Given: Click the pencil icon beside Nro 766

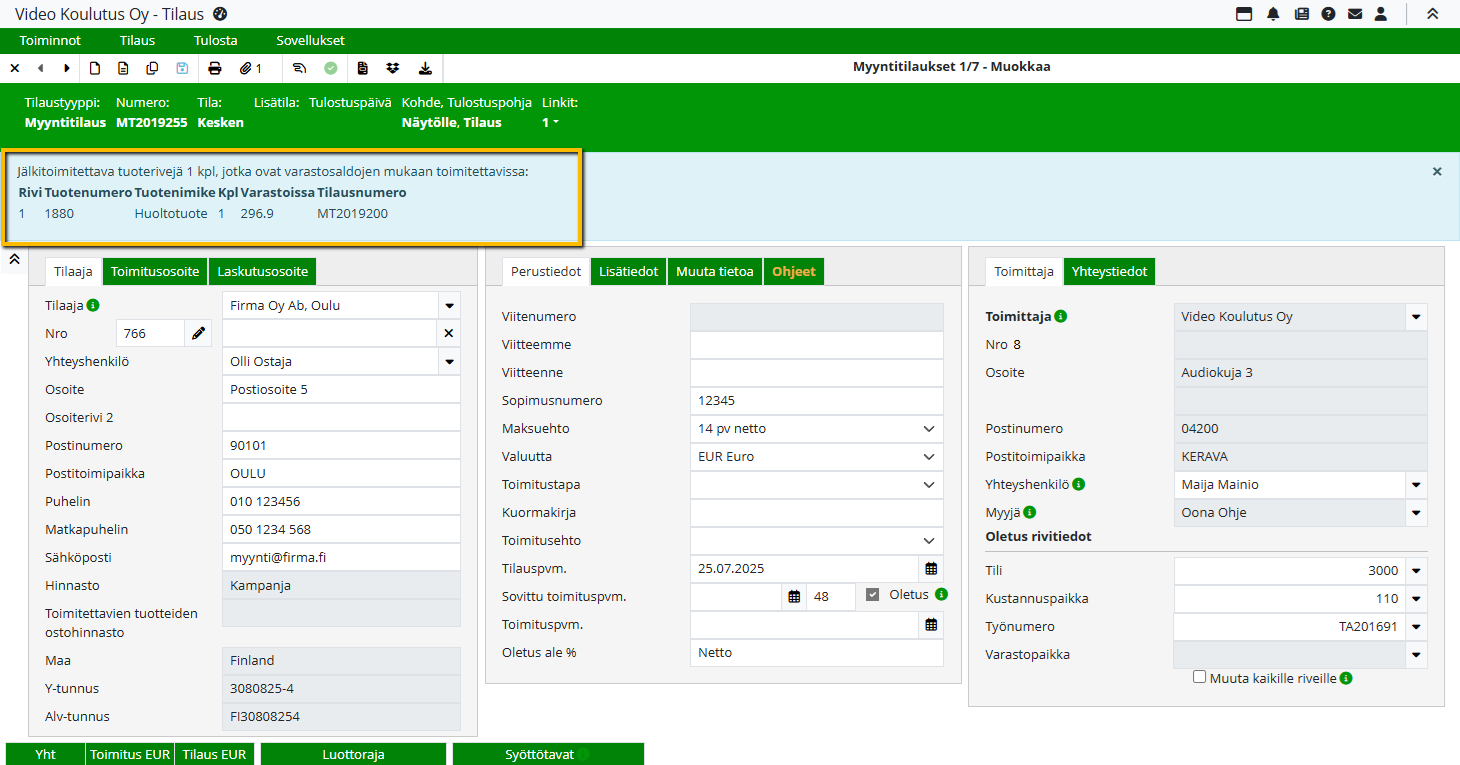Looking at the screenshot, I should pos(199,333).
